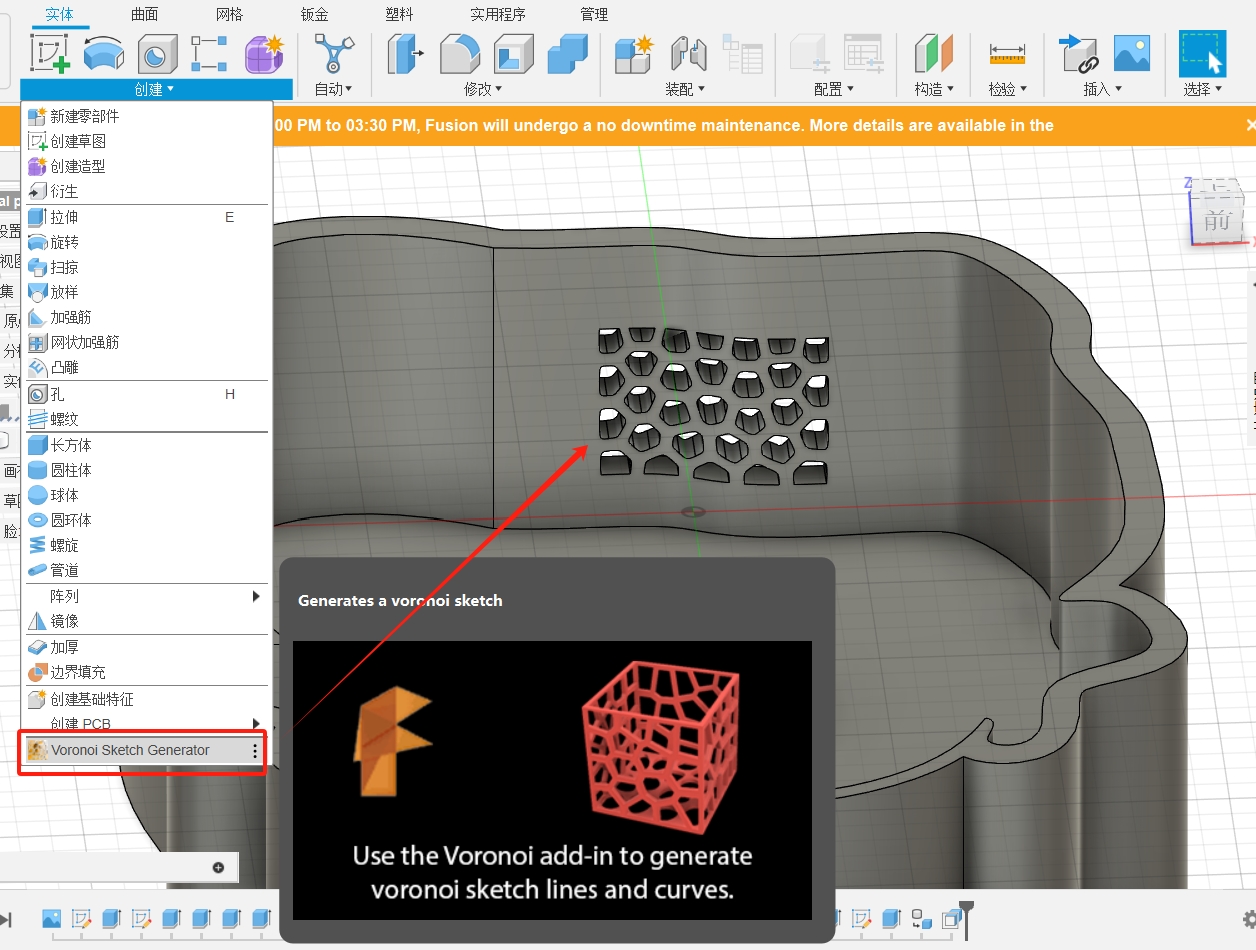Click New Component icon in 装配 group
1256x950 pixels.
point(634,54)
